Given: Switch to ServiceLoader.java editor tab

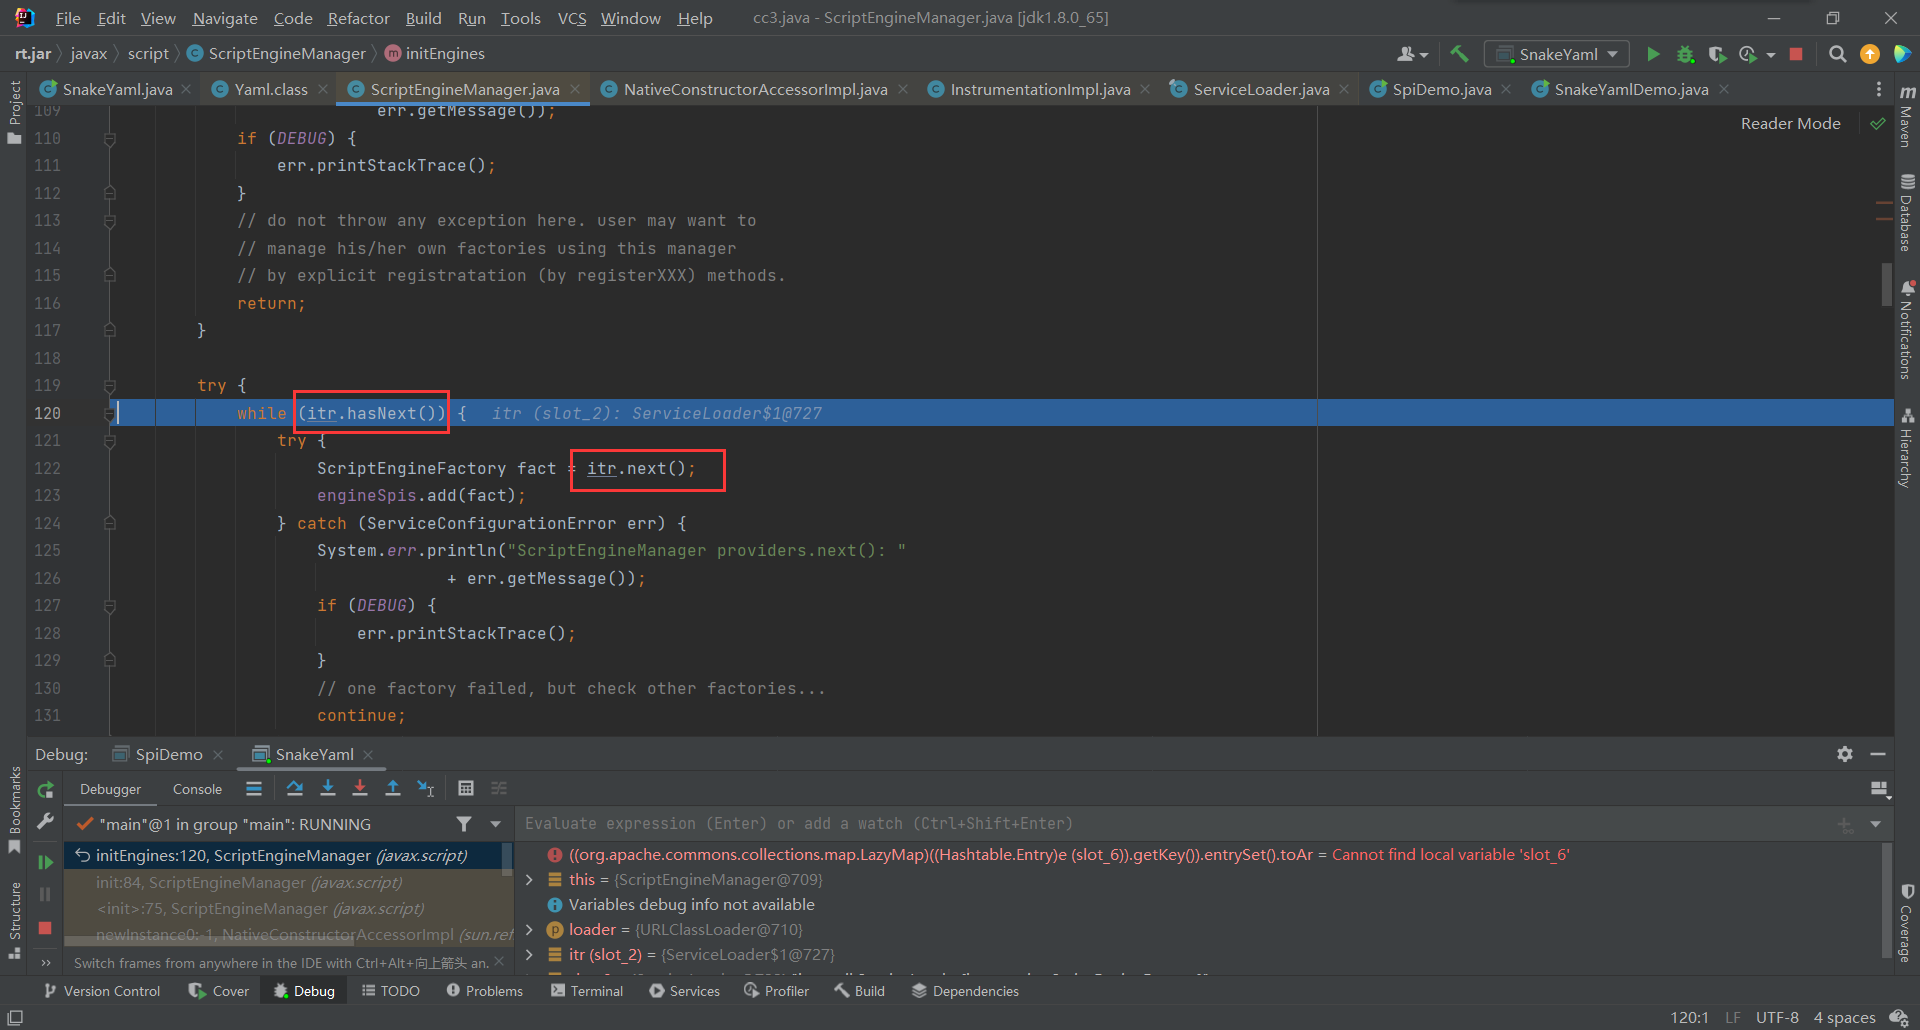Looking at the screenshot, I should point(1260,89).
